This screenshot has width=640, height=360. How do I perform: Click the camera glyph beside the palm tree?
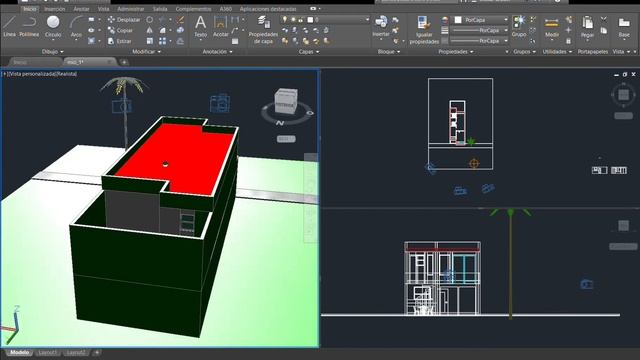coord(122,106)
